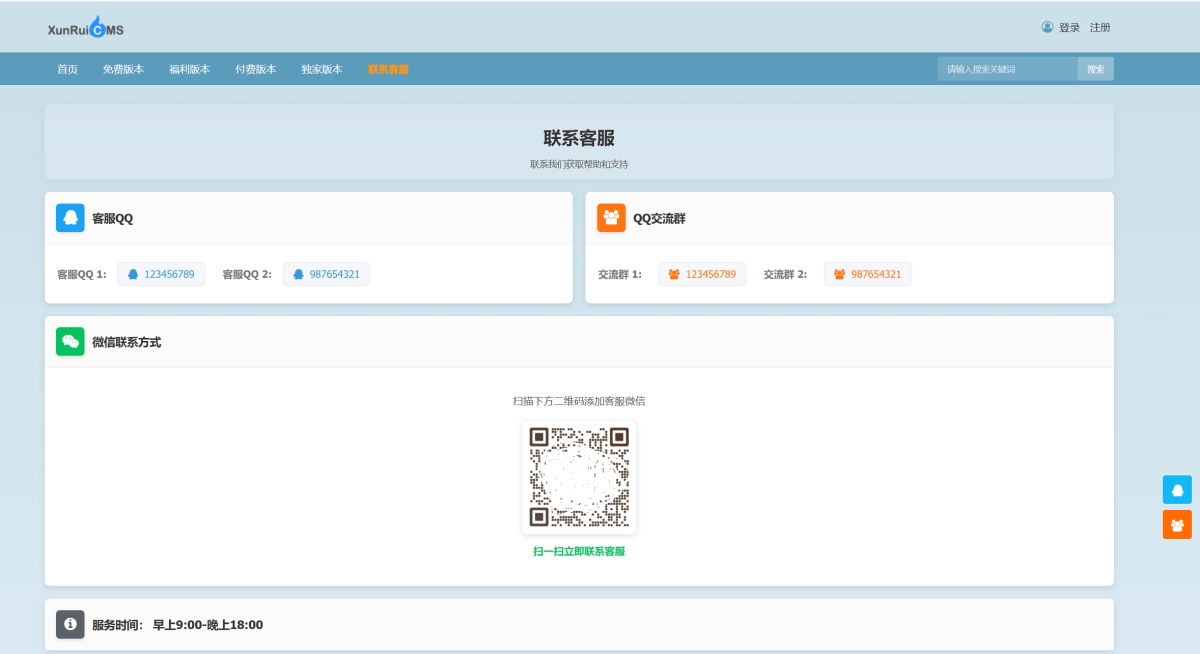Open the 注册 register link
The height and width of the screenshot is (654, 1200).
pos(1100,28)
